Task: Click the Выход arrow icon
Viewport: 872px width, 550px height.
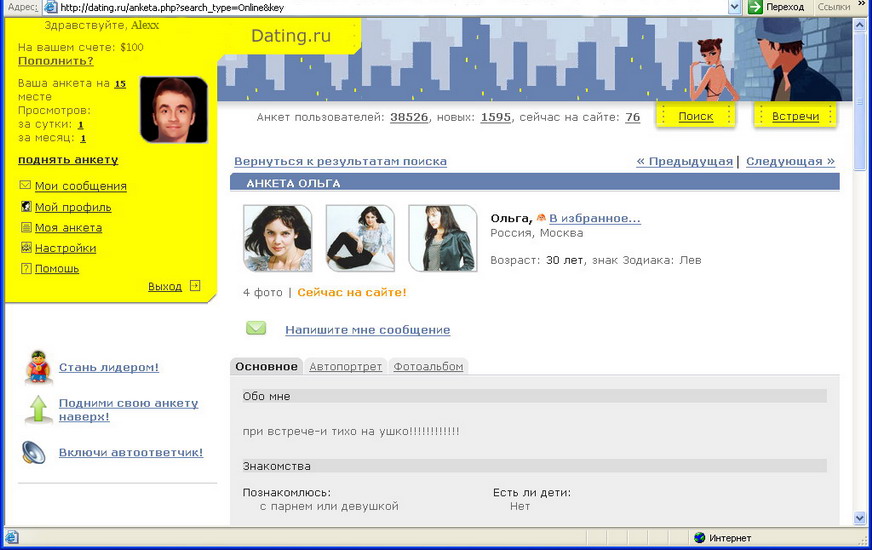Action: click(195, 286)
